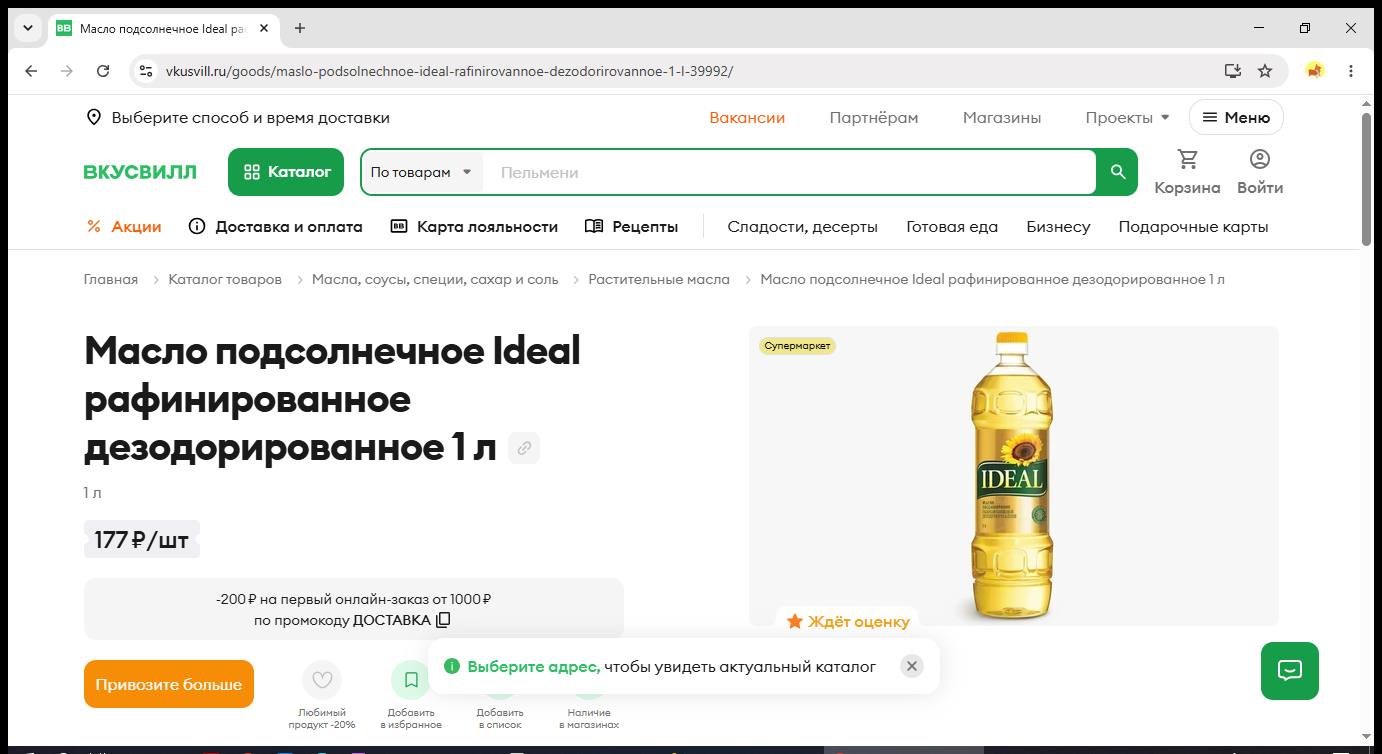Viewport: 1382px width, 754px height.
Task: Open the Вакансии link
Action: pyautogui.click(x=747, y=118)
